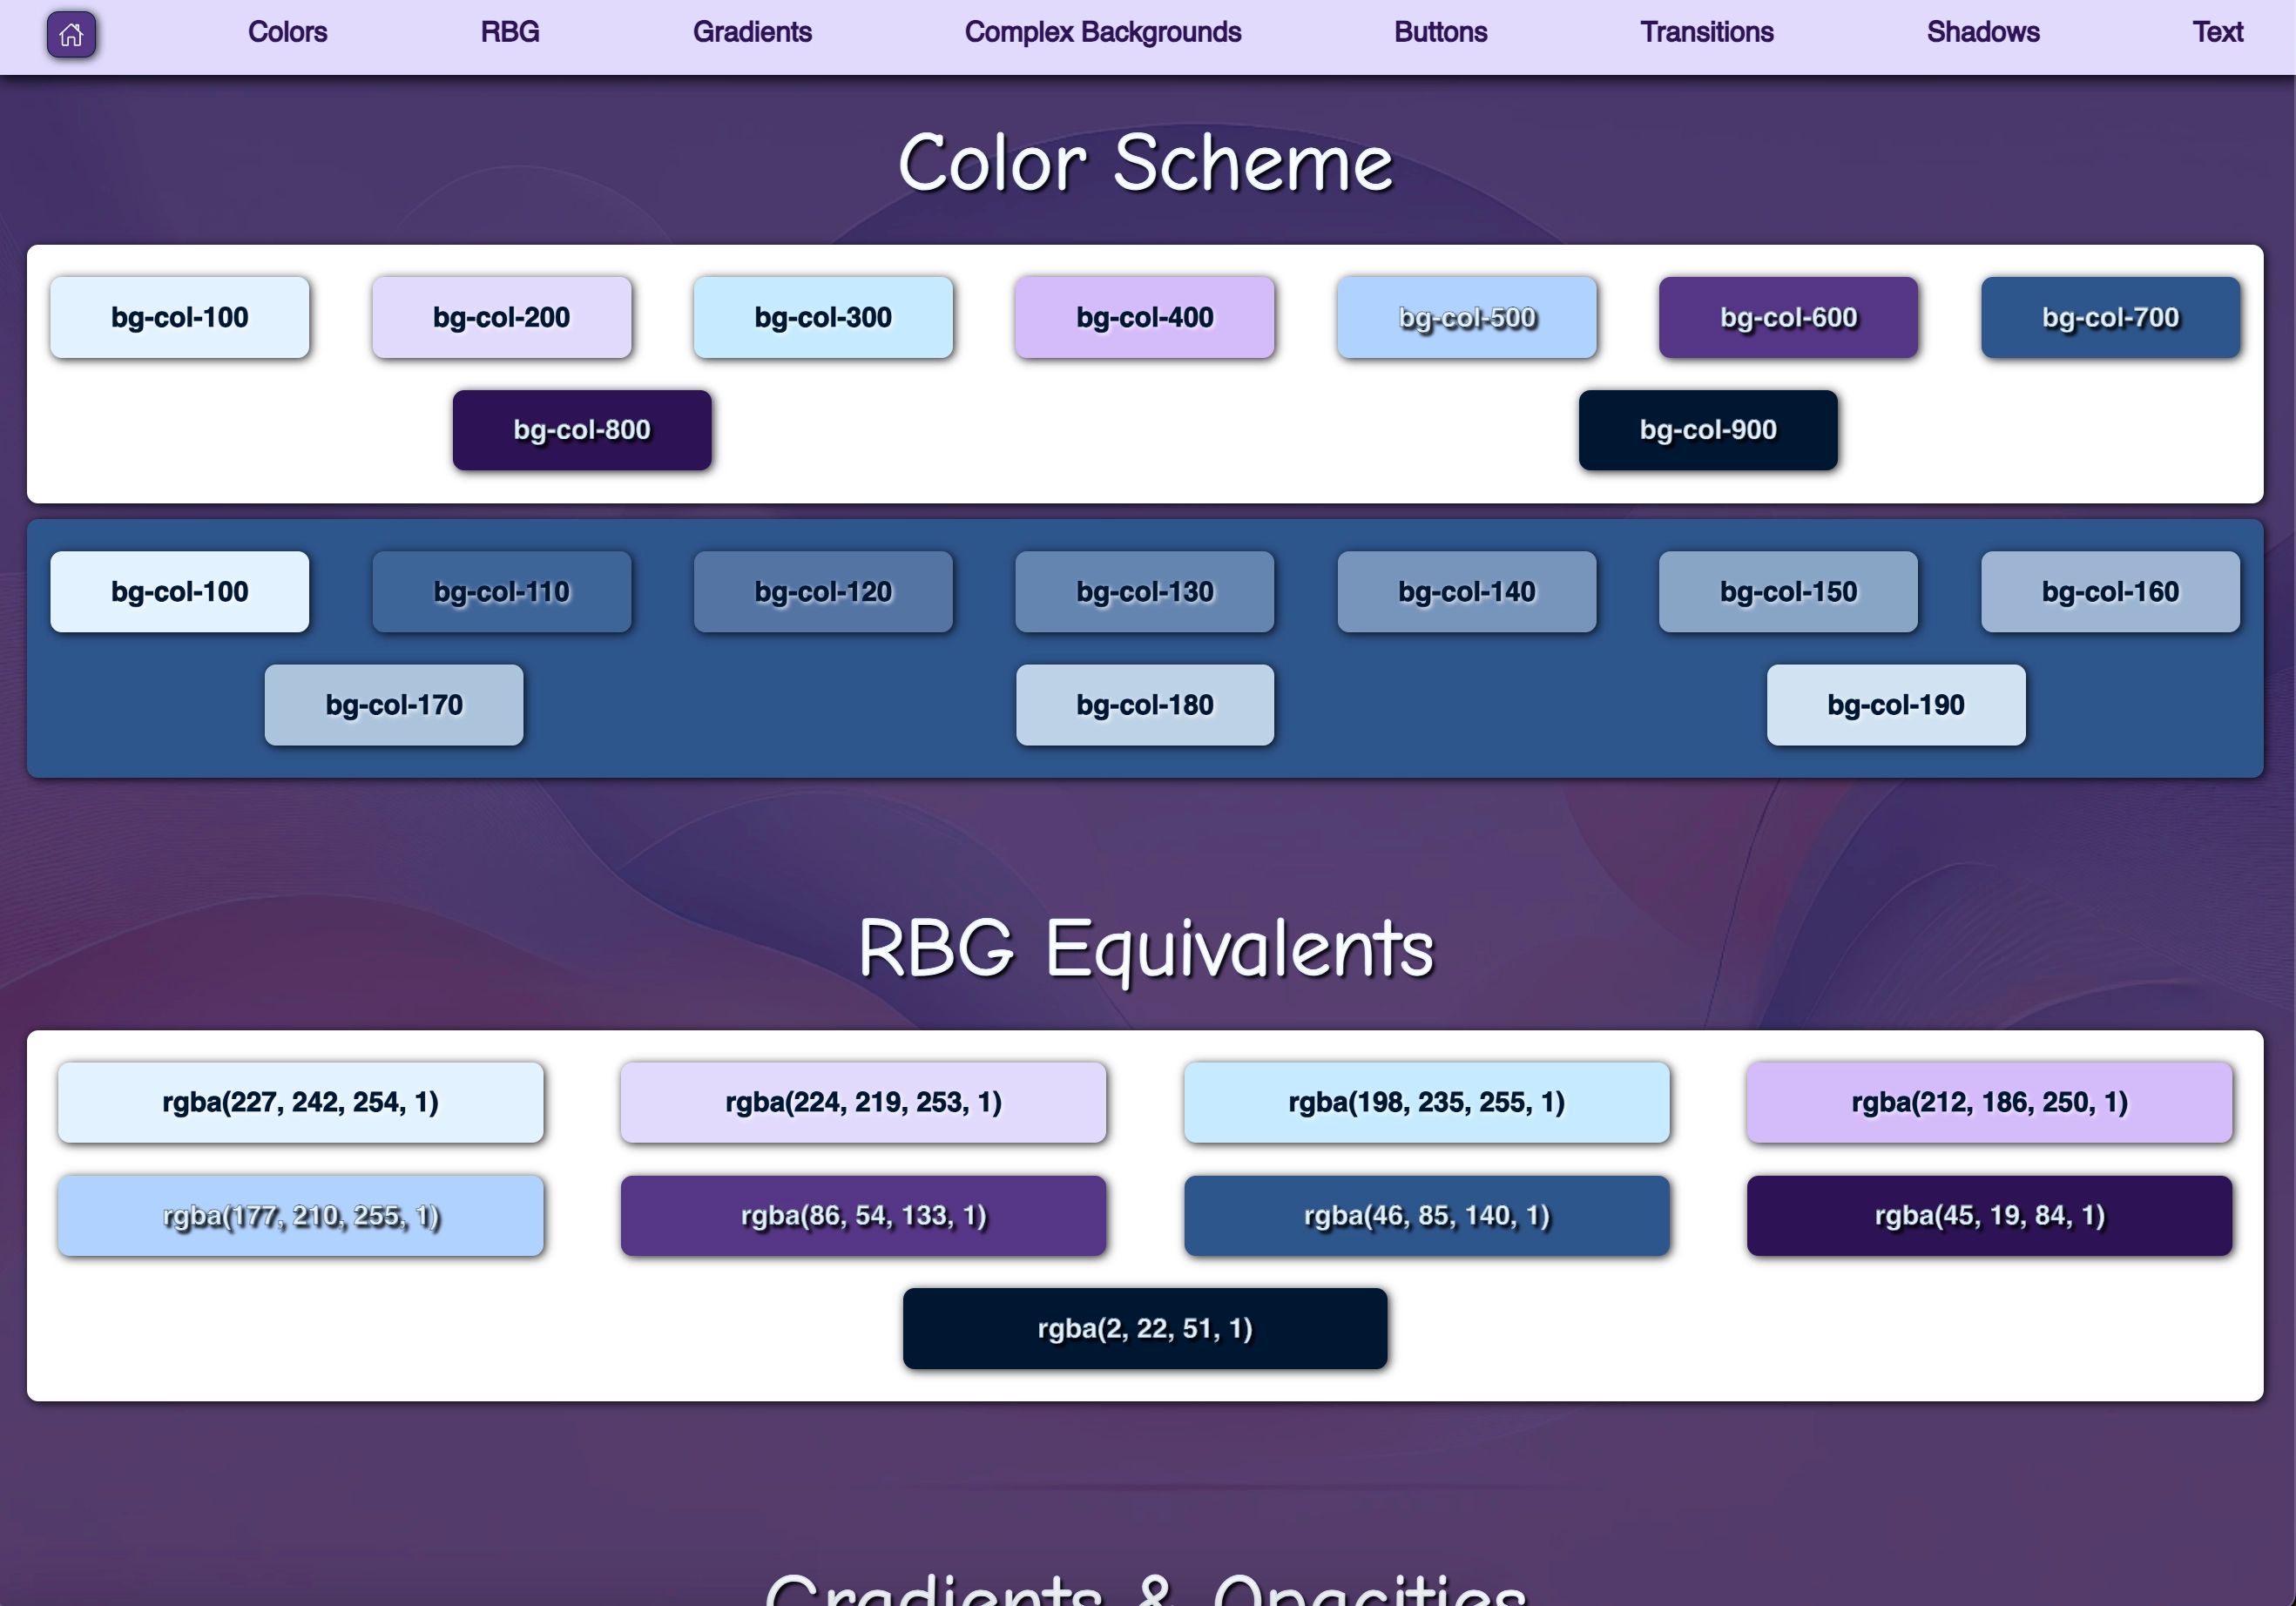The width and height of the screenshot is (2296, 1606).
Task: Click the Text nav item
Action: (x=2217, y=32)
